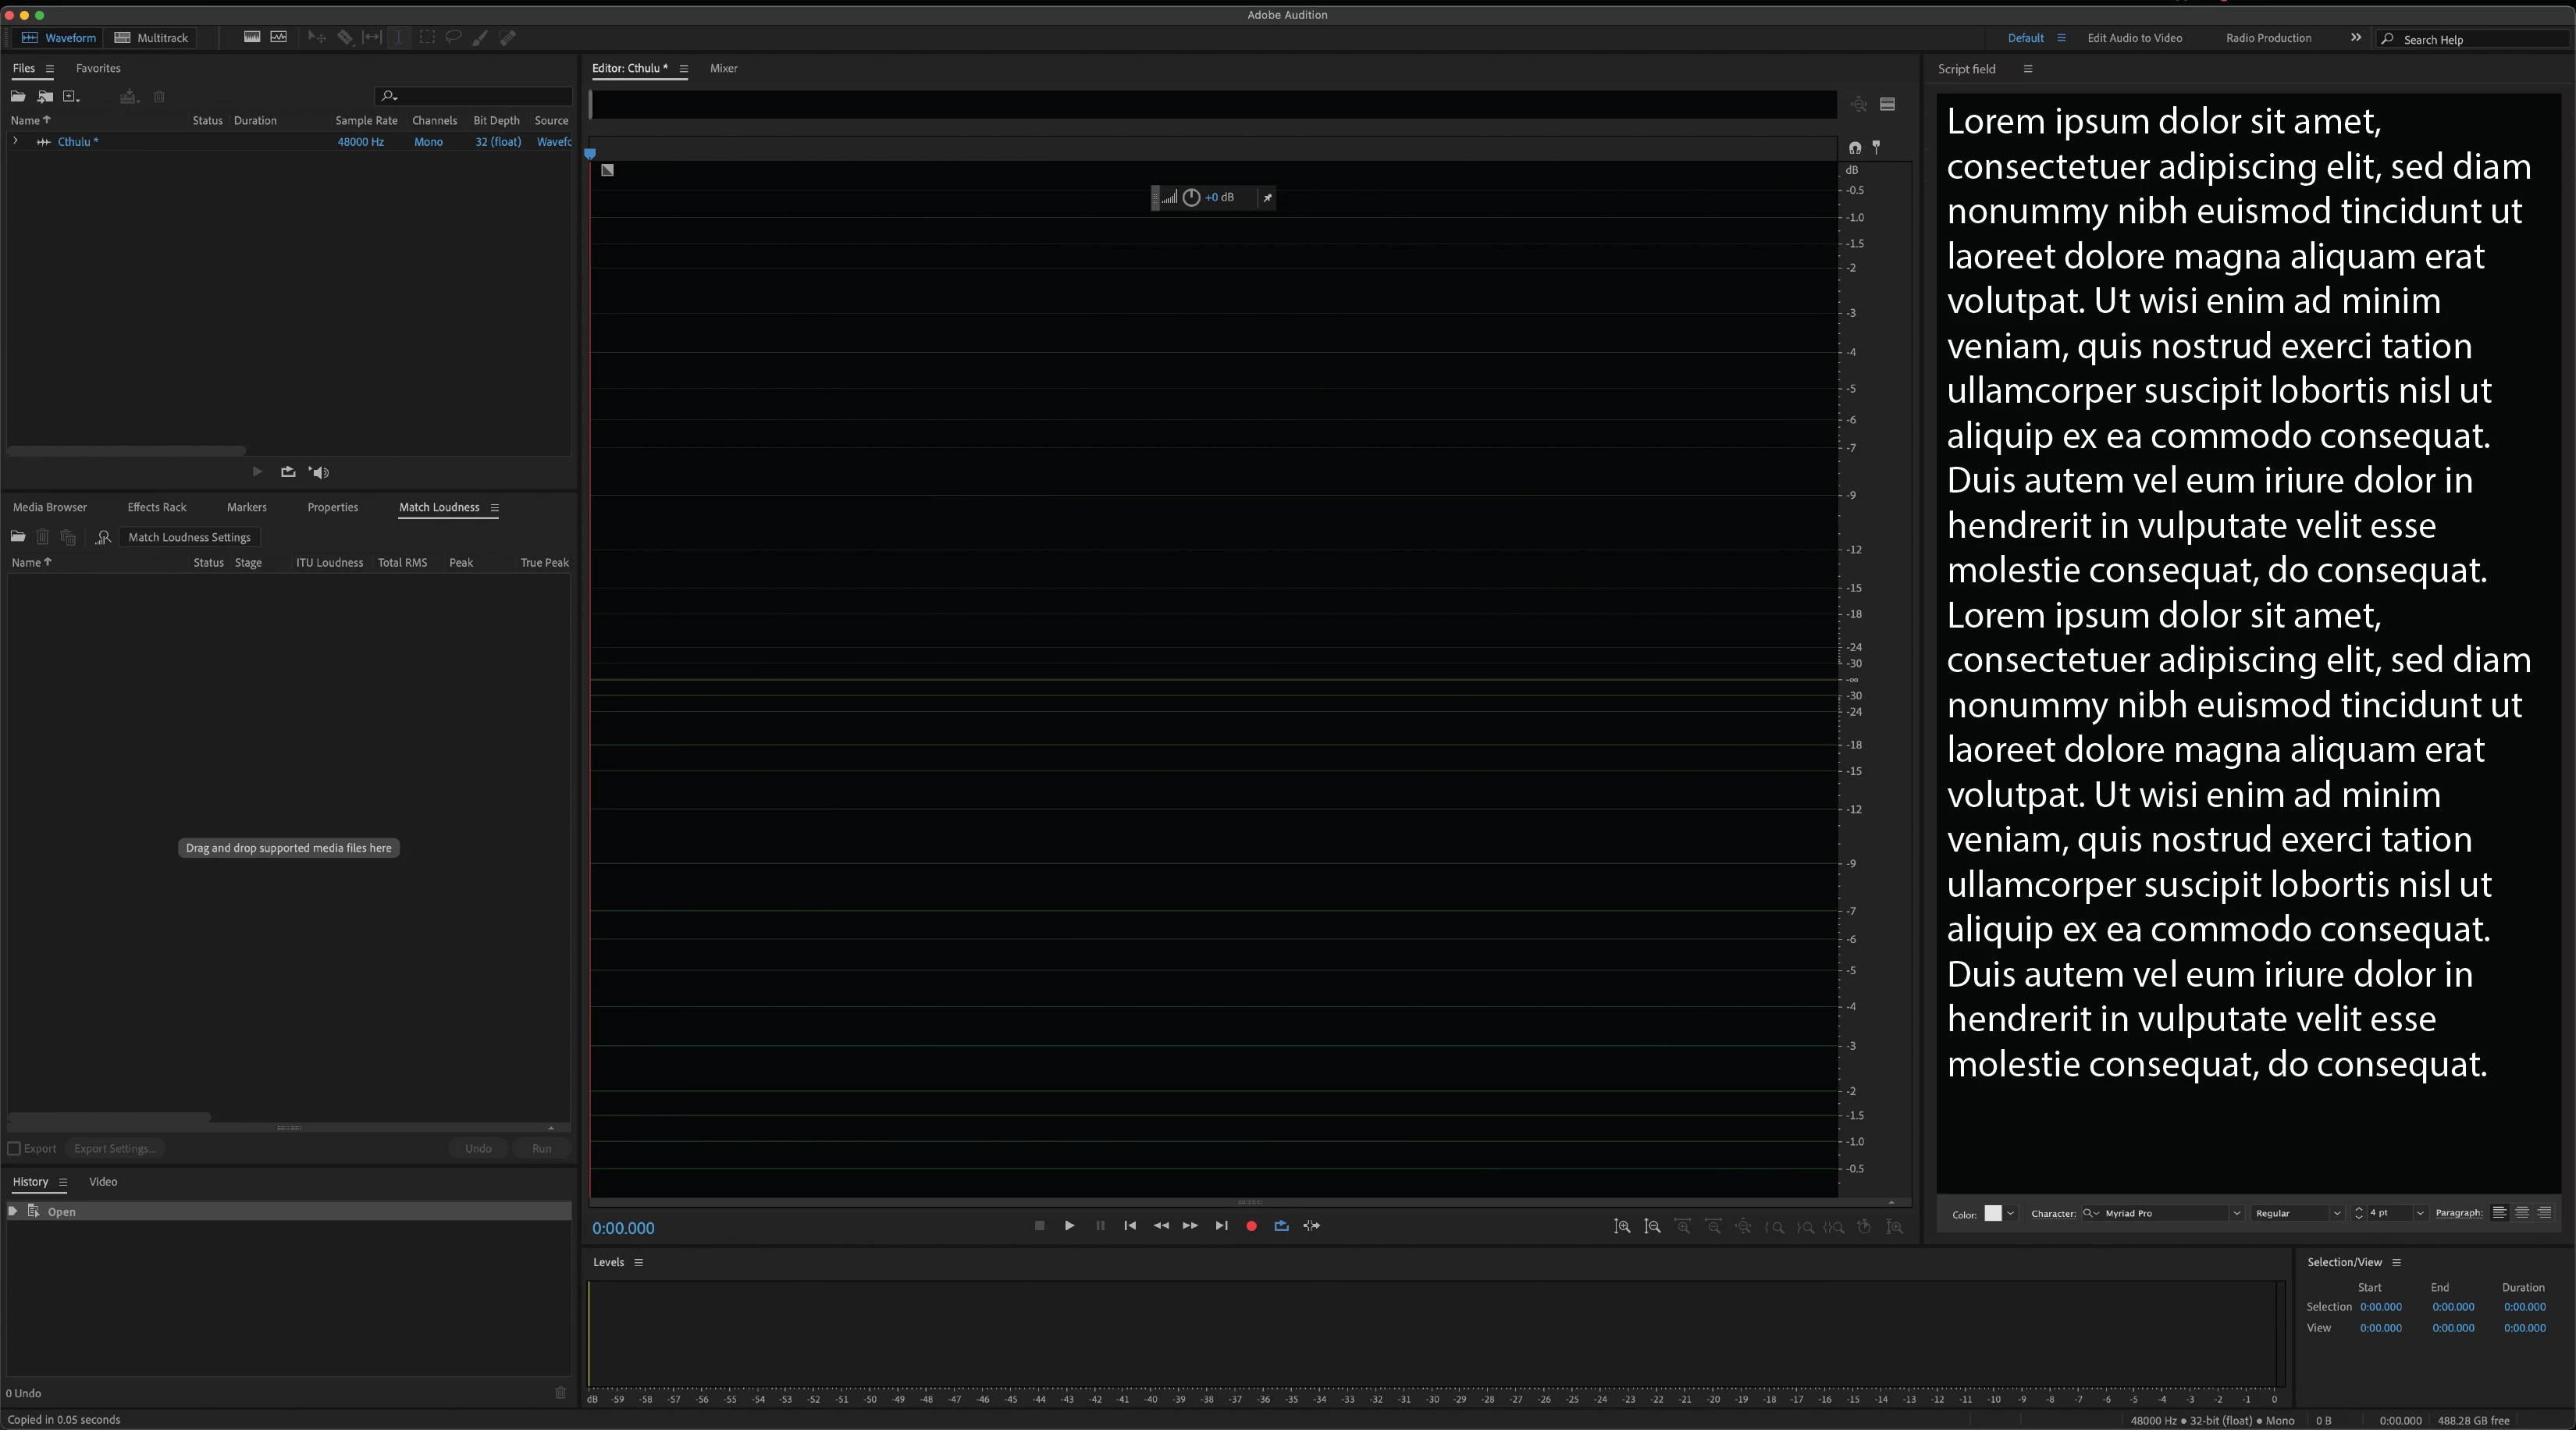The image size is (2576, 1430).
Task: Toggle auto-play speaker icon in Files panel
Action: point(319,472)
